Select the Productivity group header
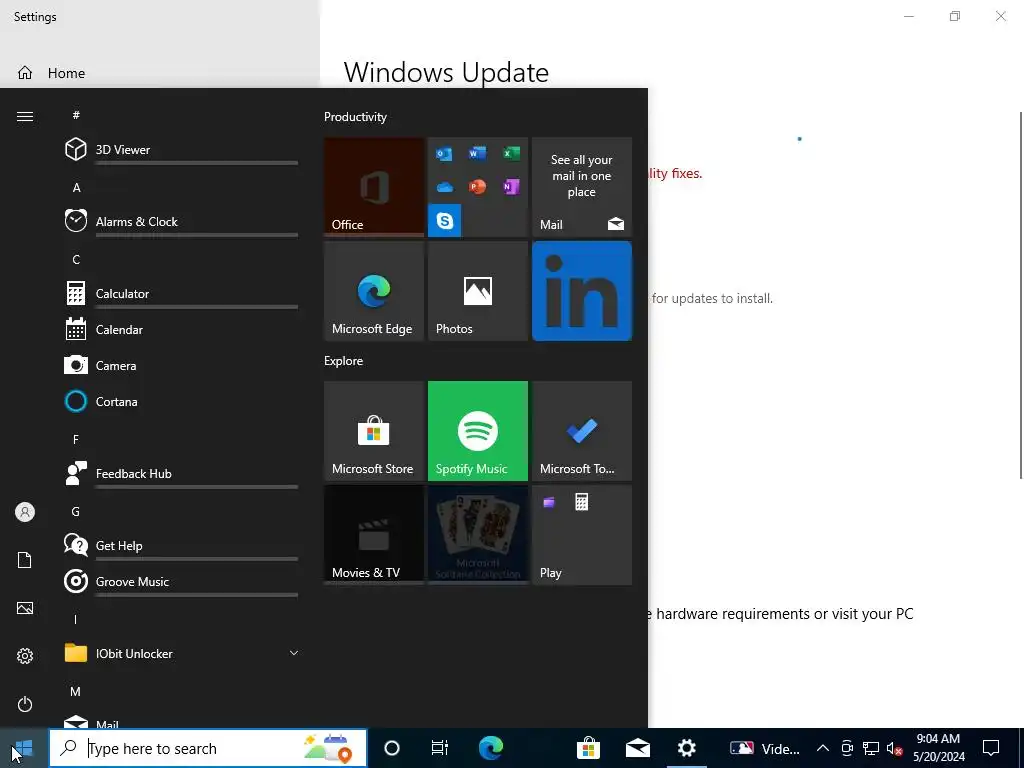The width and height of the screenshot is (1024, 768). point(355,117)
